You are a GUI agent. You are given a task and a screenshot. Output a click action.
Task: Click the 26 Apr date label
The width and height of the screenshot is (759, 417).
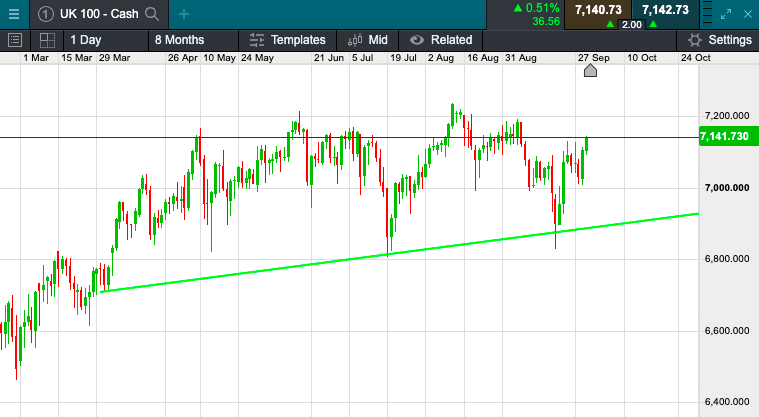point(182,58)
